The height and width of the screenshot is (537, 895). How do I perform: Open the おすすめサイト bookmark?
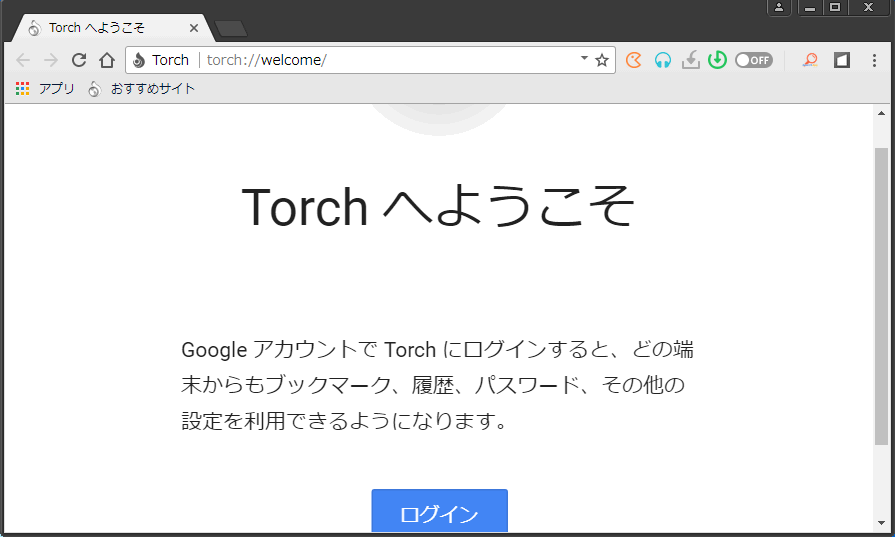click(x=152, y=89)
